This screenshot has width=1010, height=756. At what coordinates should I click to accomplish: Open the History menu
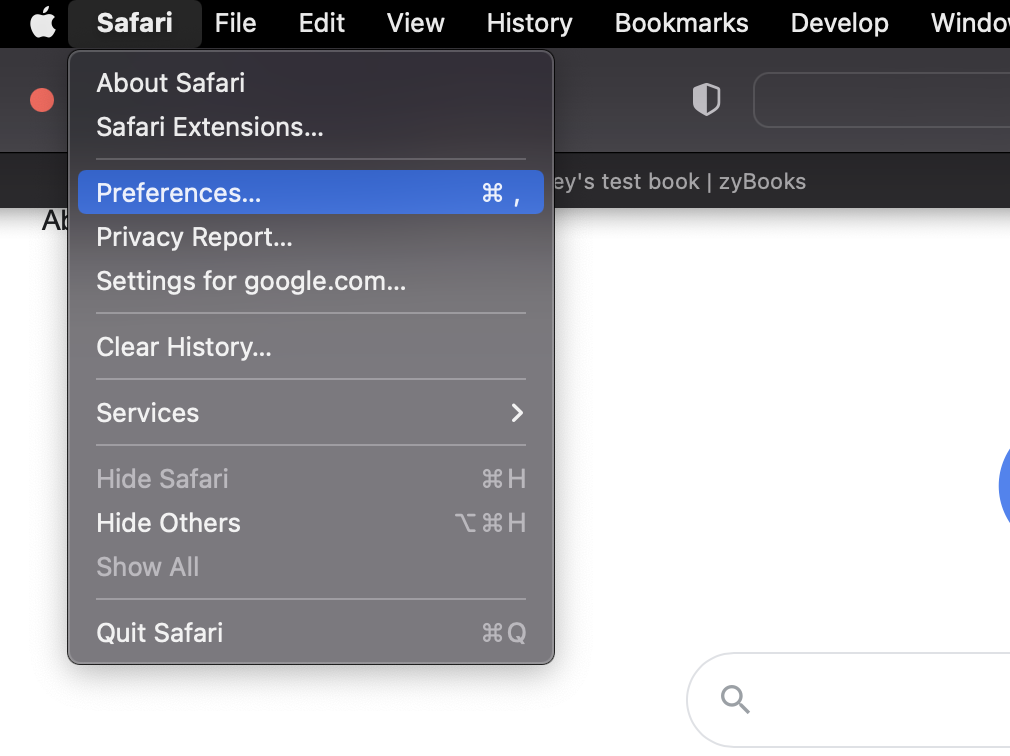pos(529,24)
